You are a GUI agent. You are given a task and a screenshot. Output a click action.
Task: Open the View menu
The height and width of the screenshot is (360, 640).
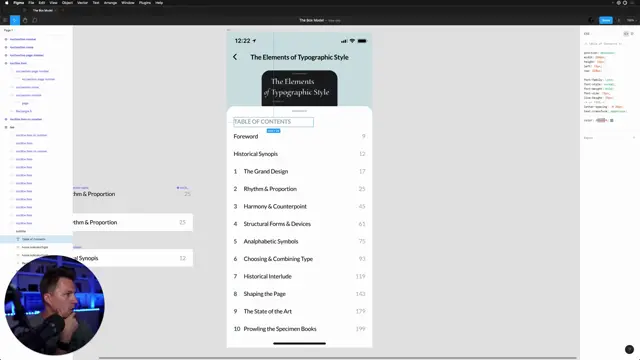click(x=53, y=3)
